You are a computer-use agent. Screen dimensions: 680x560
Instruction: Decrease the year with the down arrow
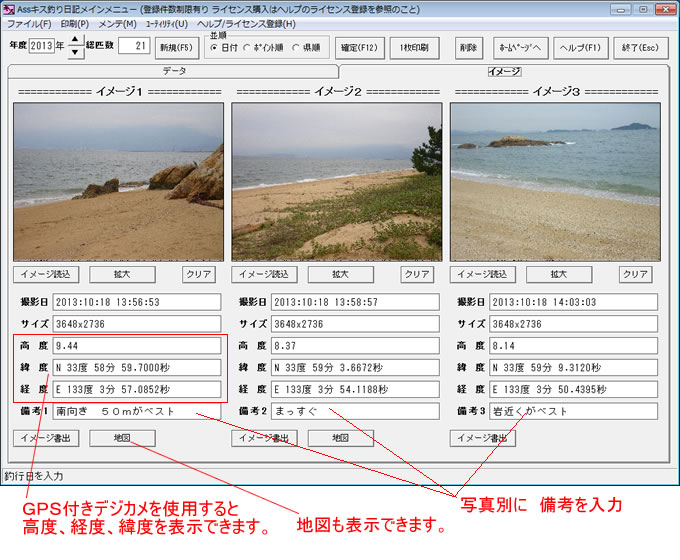pos(76,52)
